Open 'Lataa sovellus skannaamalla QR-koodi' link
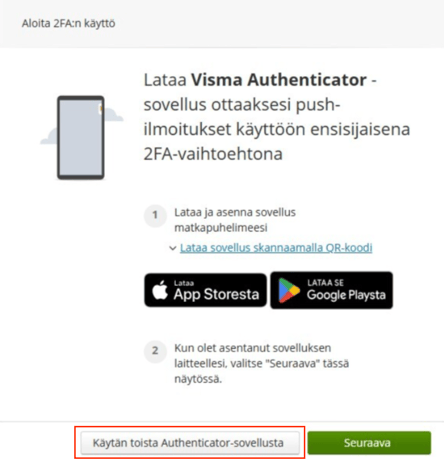The image size is (444, 461). 276,248
